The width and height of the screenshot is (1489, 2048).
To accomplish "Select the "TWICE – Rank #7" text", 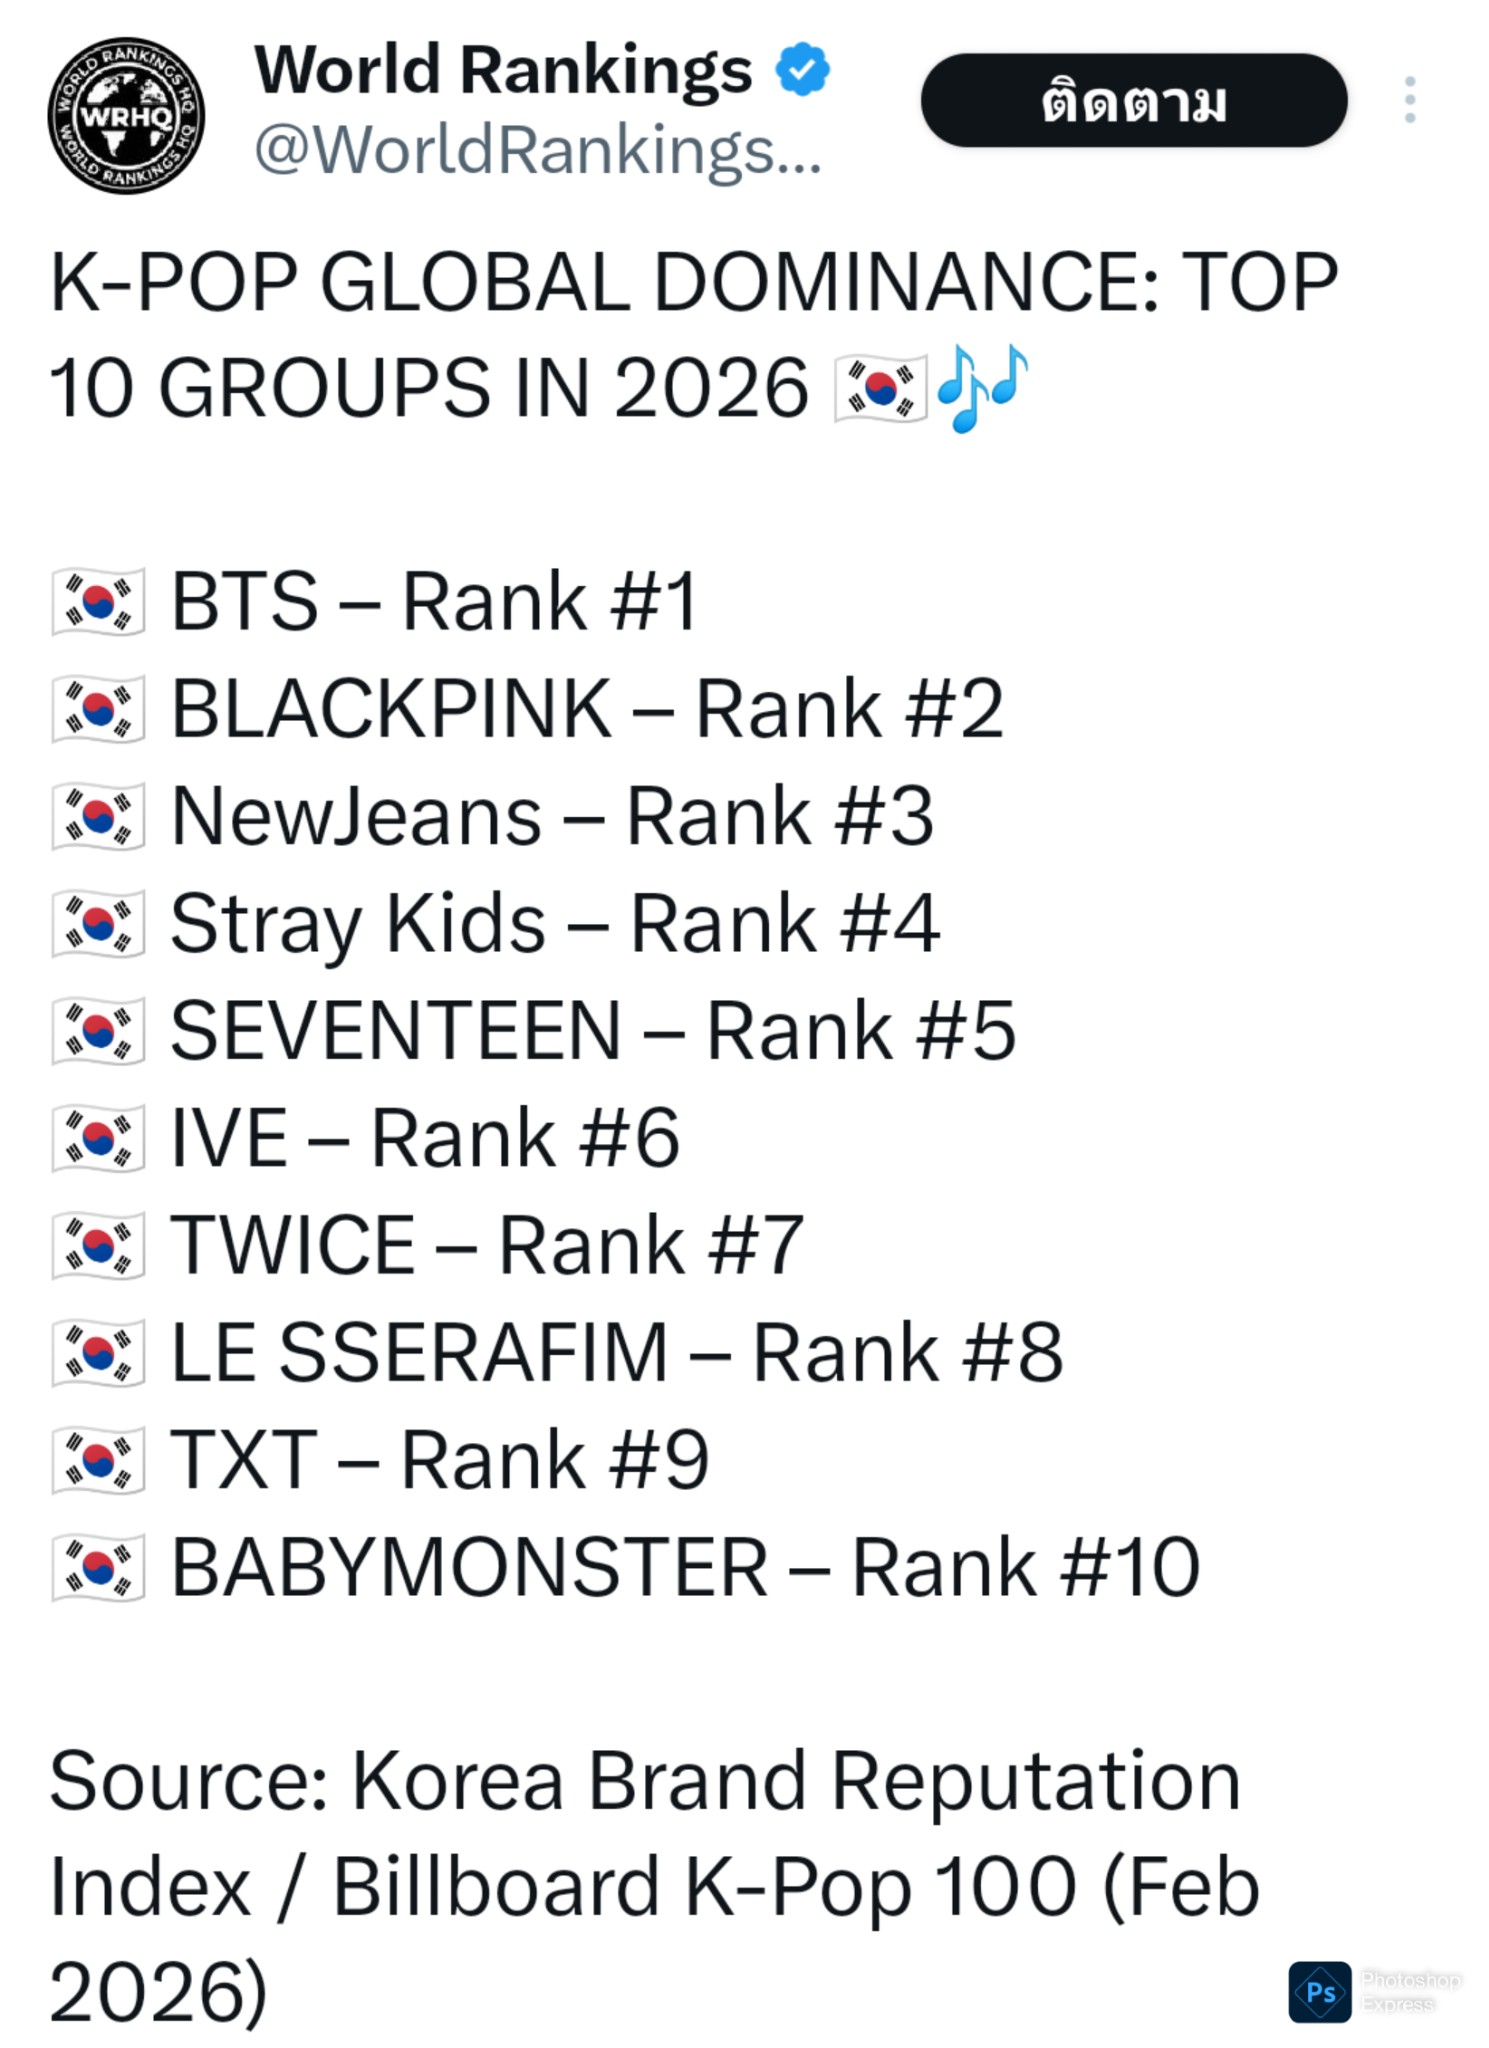I will (x=487, y=1245).
